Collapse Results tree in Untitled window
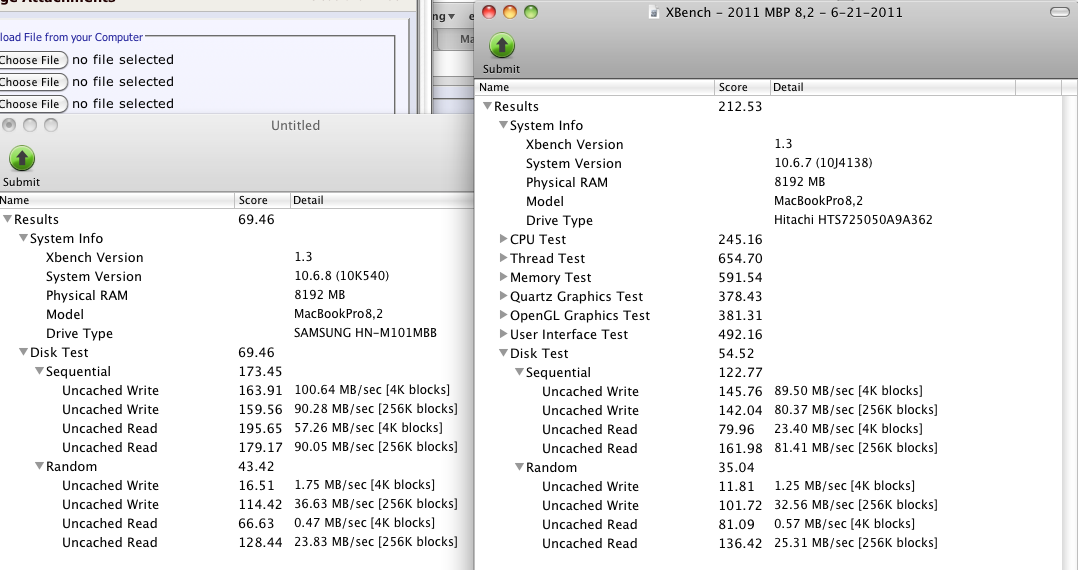Image resolution: width=1078 pixels, height=570 pixels. tap(8, 219)
